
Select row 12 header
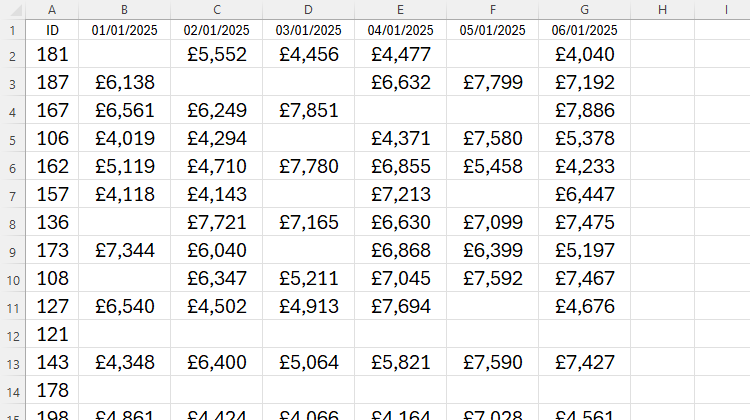point(13,334)
